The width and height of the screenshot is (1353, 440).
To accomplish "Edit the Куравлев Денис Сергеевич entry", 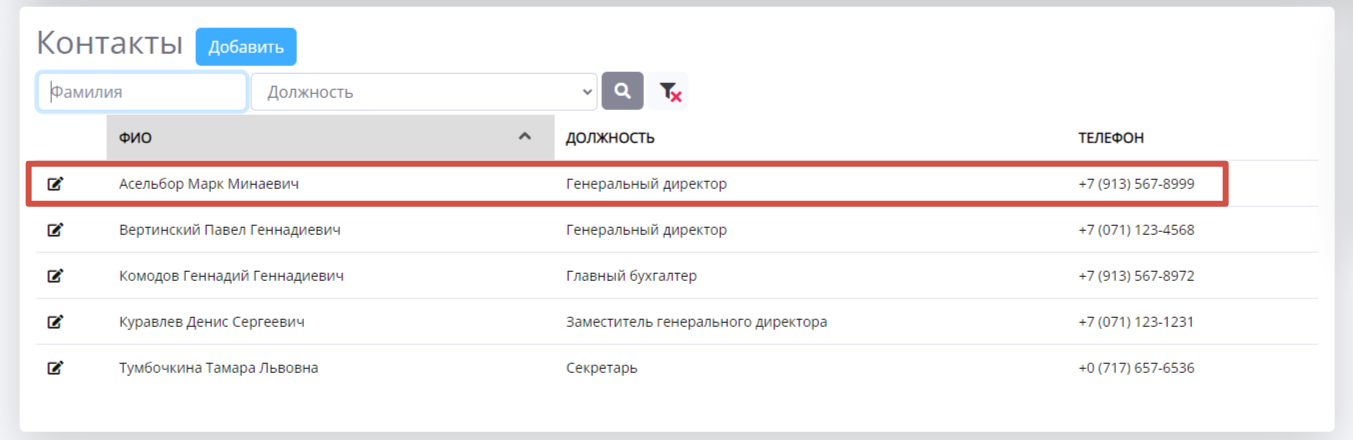I will (56, 322).
